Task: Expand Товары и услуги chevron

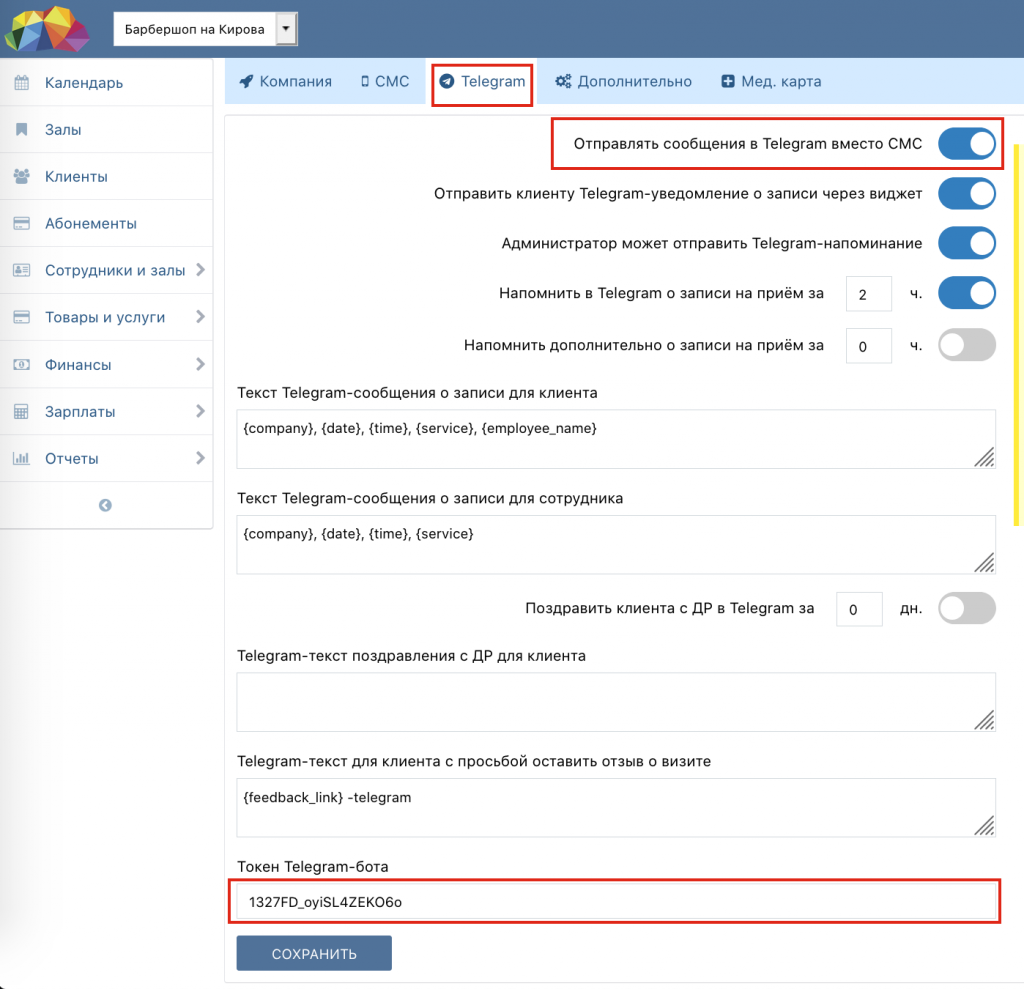Action: pyautogui.click(x=200, y=317)
